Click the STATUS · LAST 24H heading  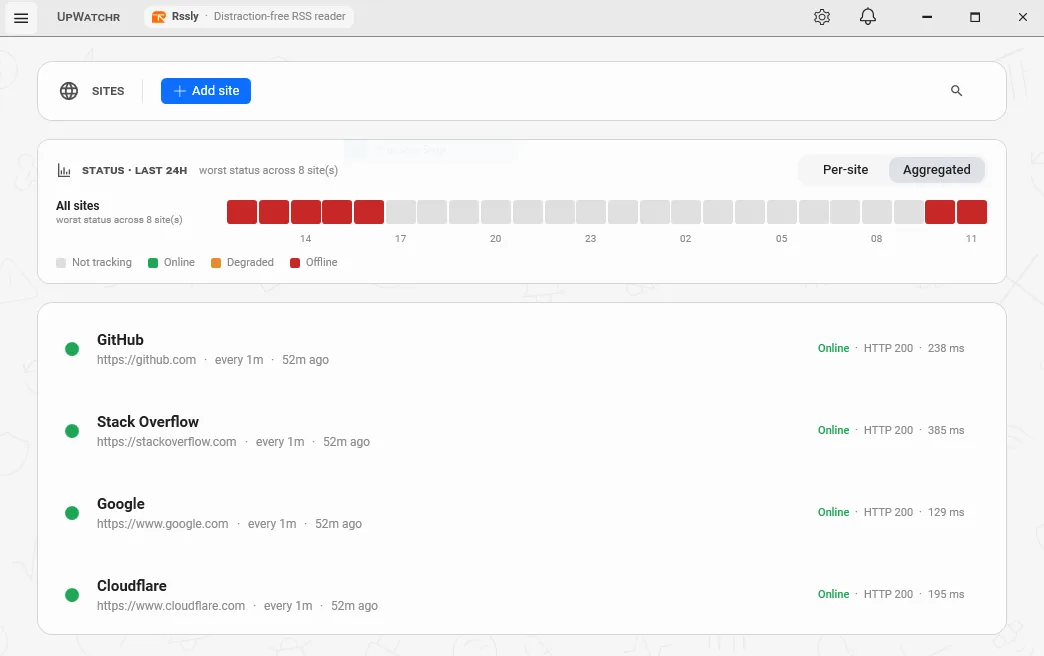[134, 170]
